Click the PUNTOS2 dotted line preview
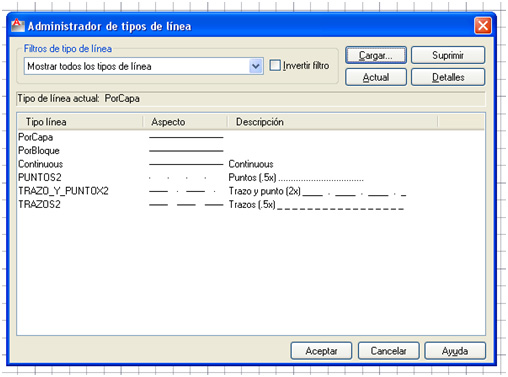508x377 pixels. coord(178,178)
